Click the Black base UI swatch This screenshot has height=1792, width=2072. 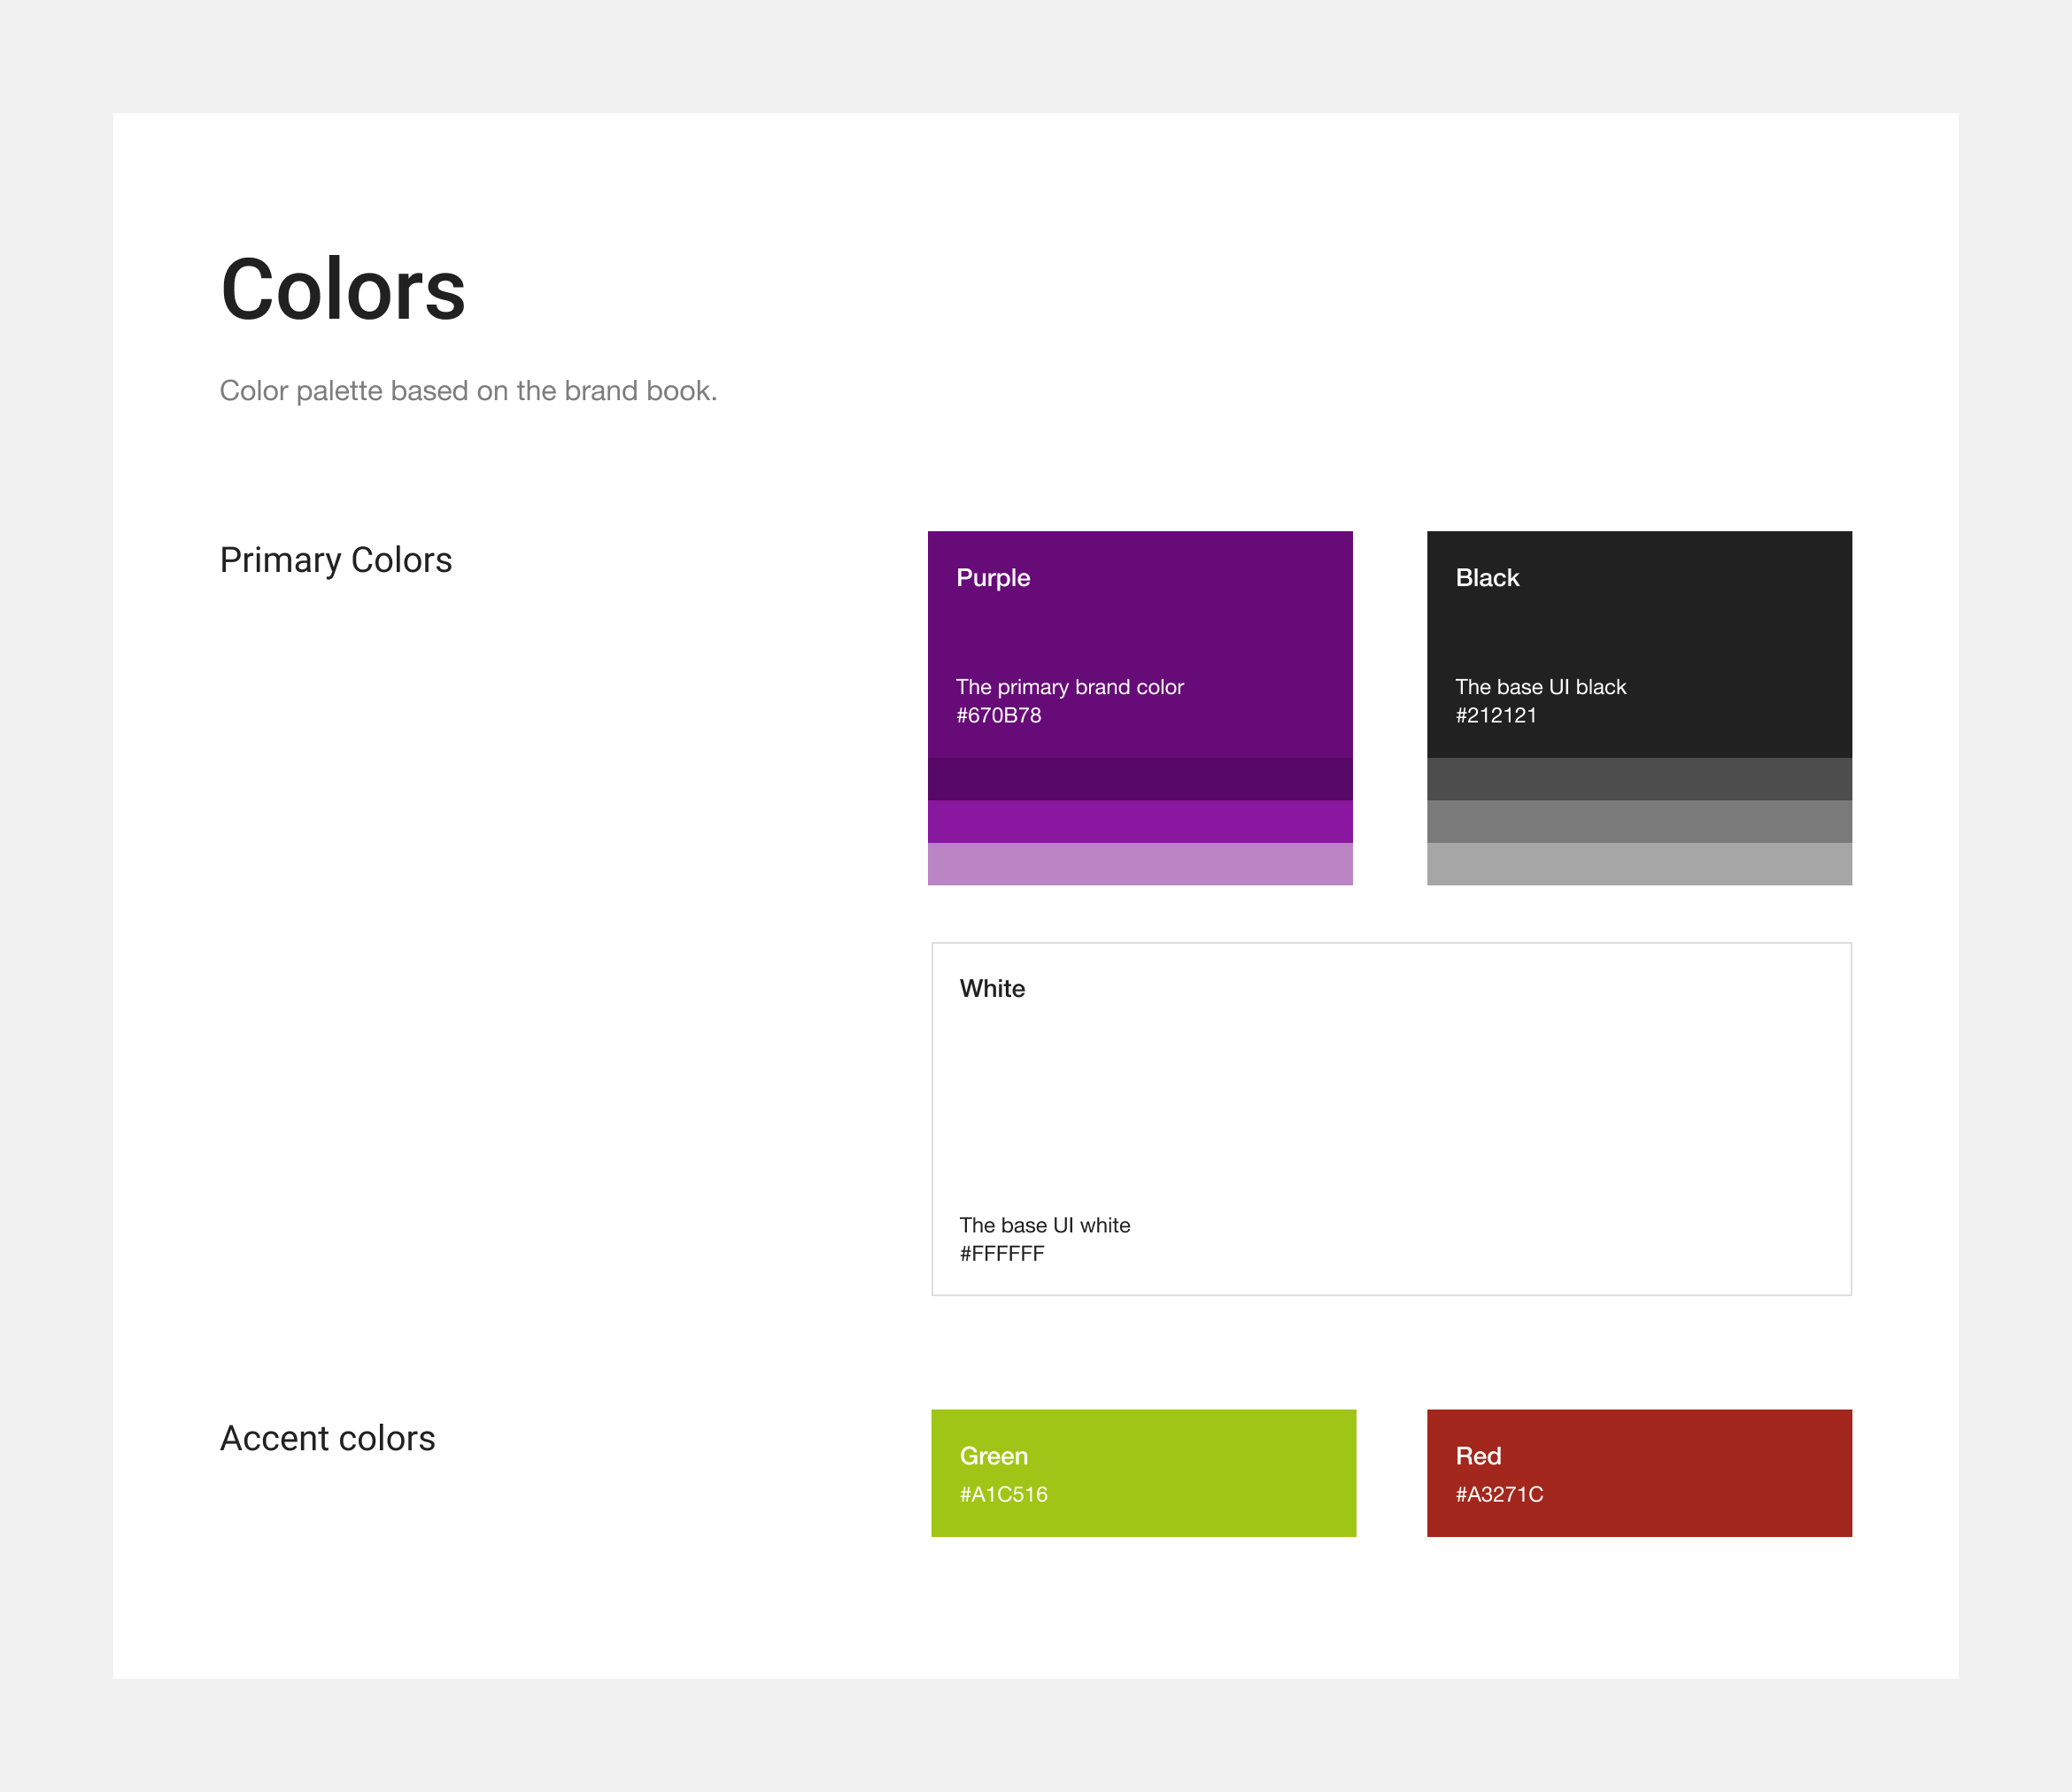pos(1639,644)
